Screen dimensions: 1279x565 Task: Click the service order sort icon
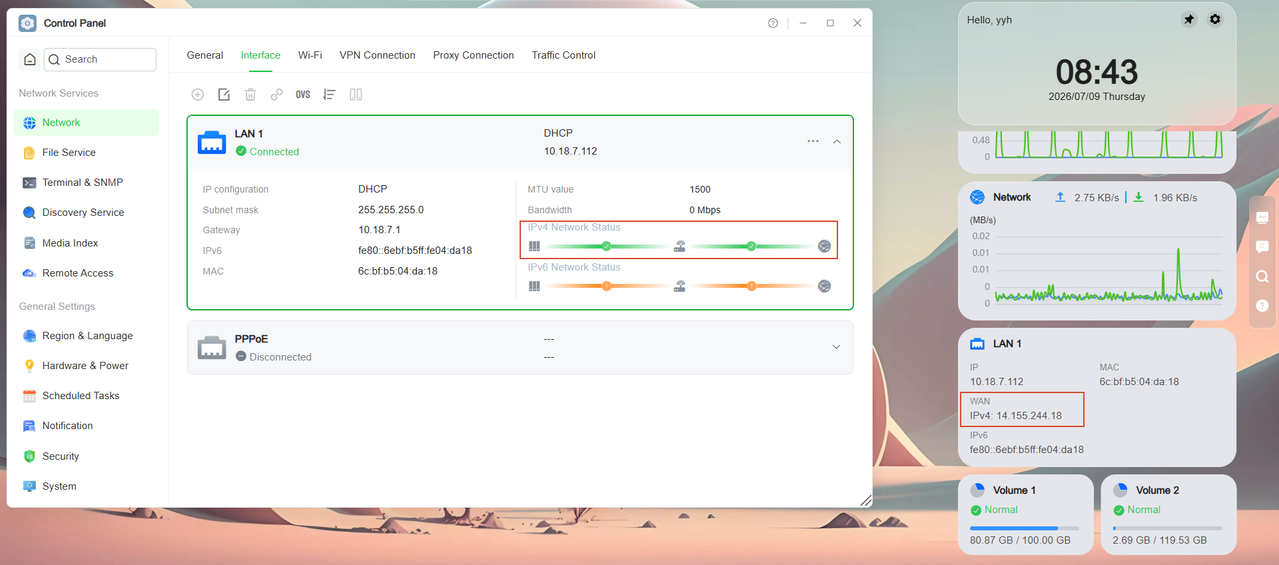(329, 94)
